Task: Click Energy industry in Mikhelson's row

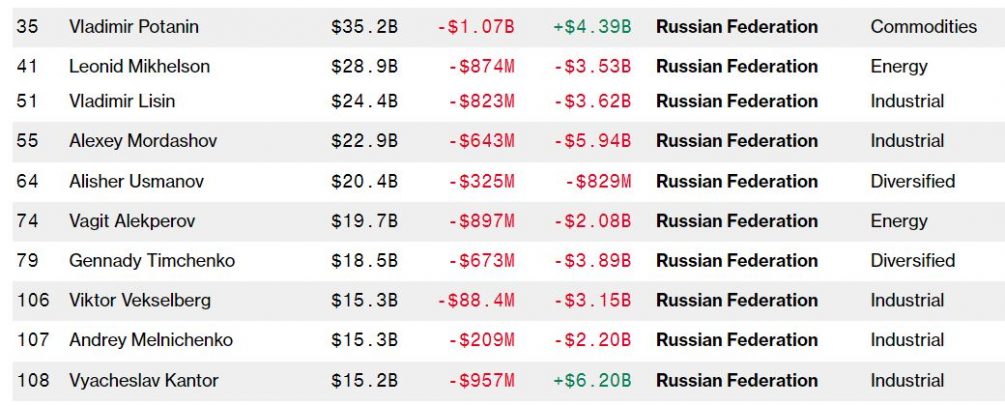Action: 899,67
